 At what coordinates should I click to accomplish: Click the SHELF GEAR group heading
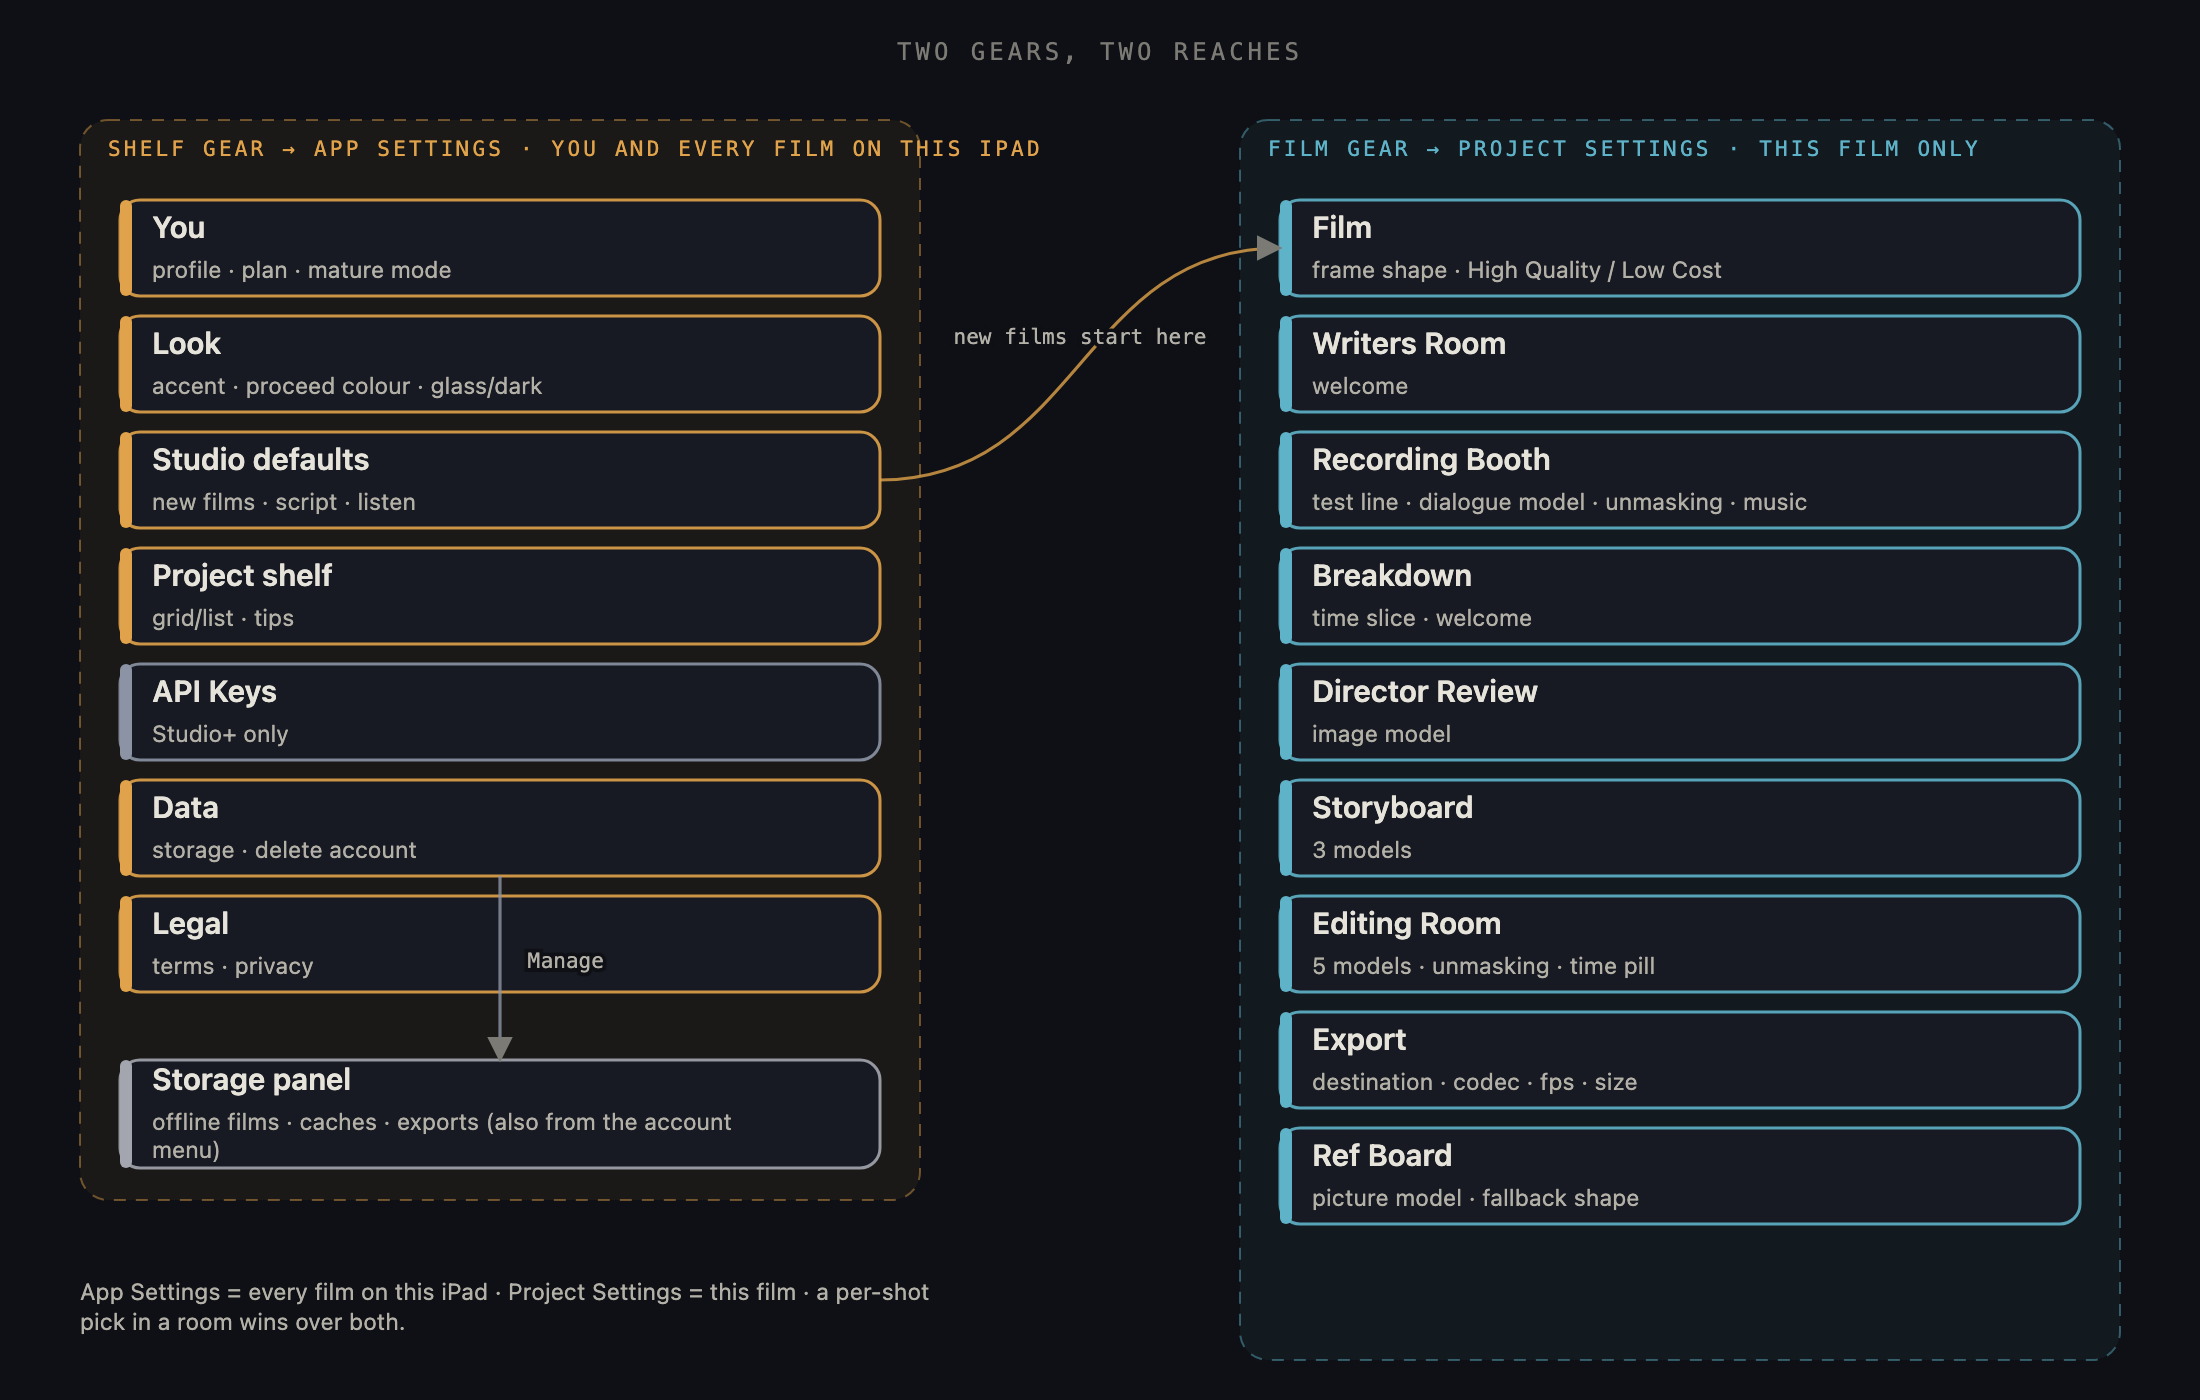[574, 149]
